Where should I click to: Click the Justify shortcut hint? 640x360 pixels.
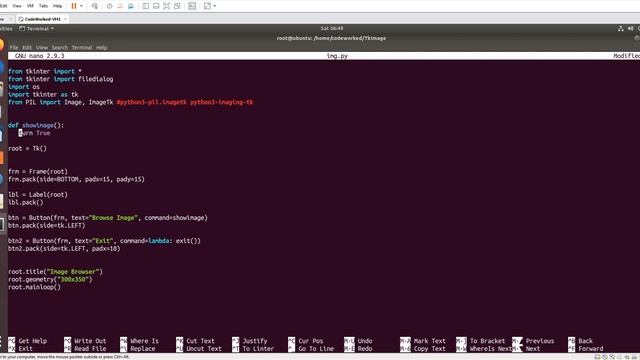(x=250, y=341)
